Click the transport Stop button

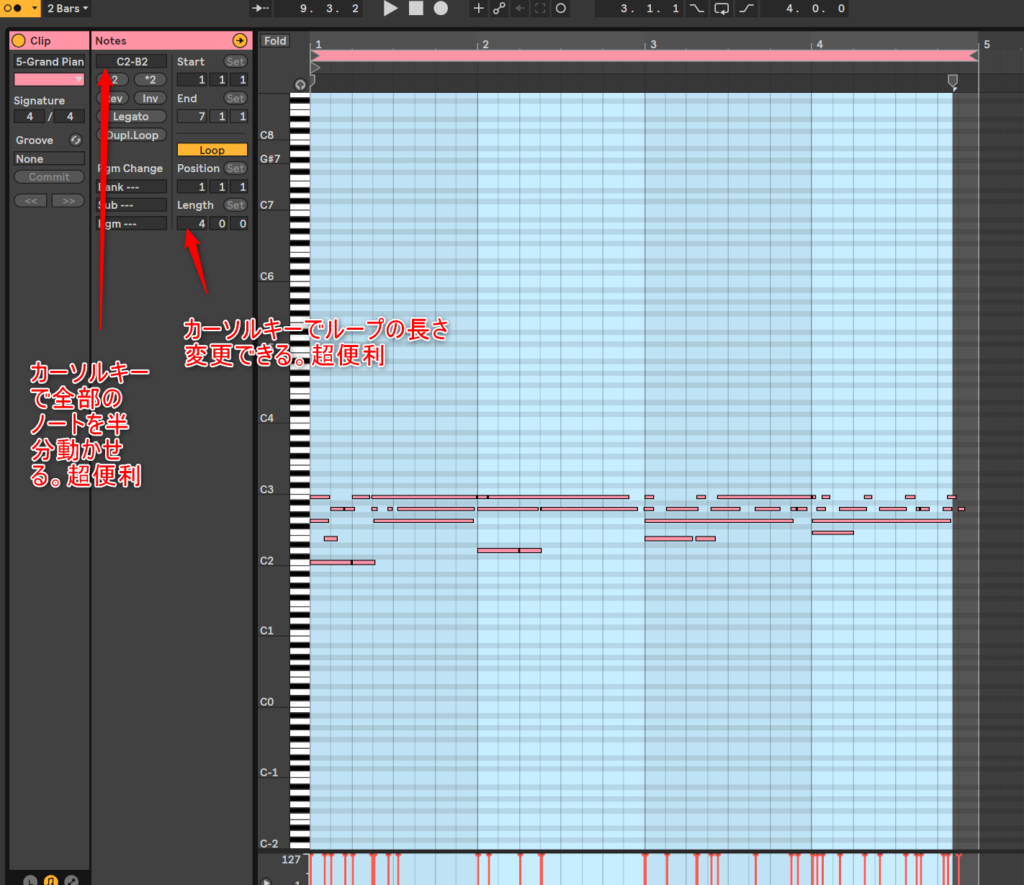[x=416, y=8]
